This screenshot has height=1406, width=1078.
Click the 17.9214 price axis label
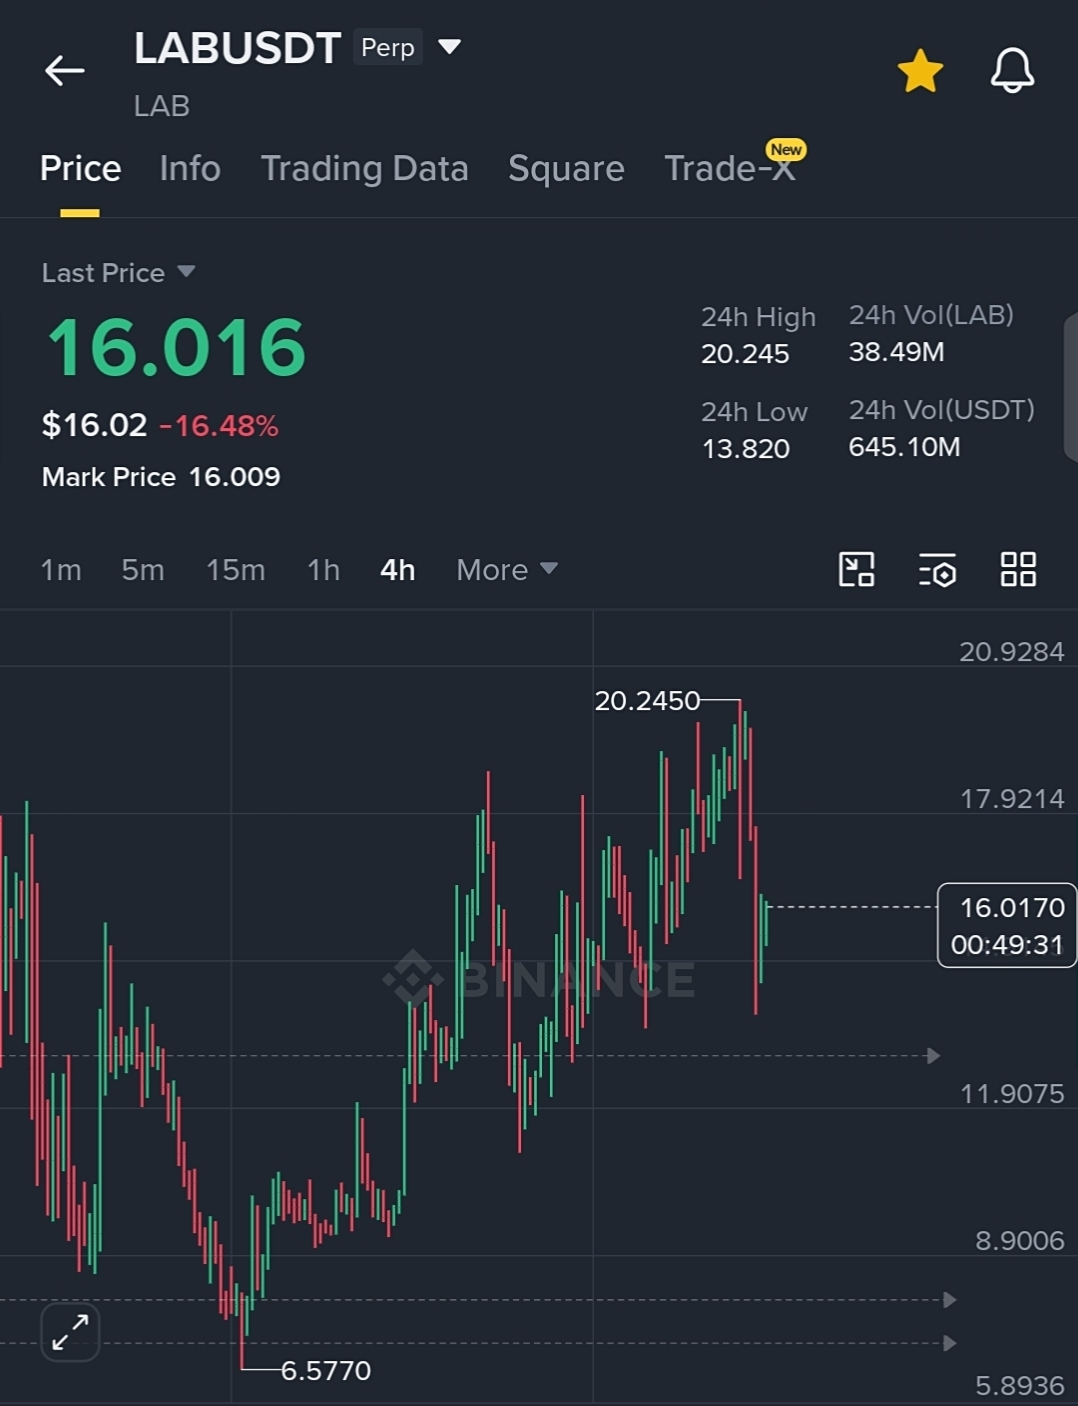[x=1012, y=799]
